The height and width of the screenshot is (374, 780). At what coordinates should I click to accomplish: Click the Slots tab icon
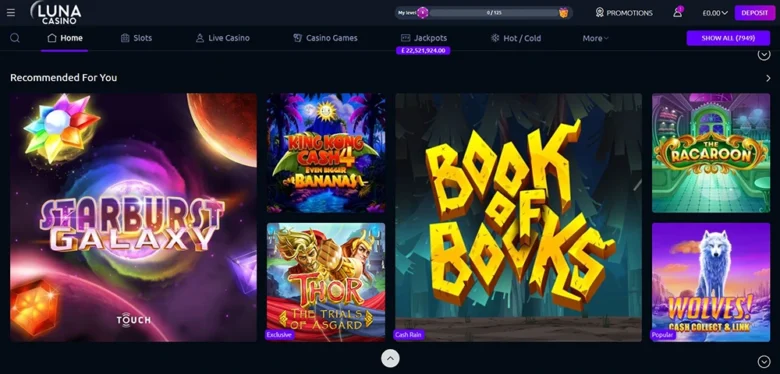click(125, 38)
